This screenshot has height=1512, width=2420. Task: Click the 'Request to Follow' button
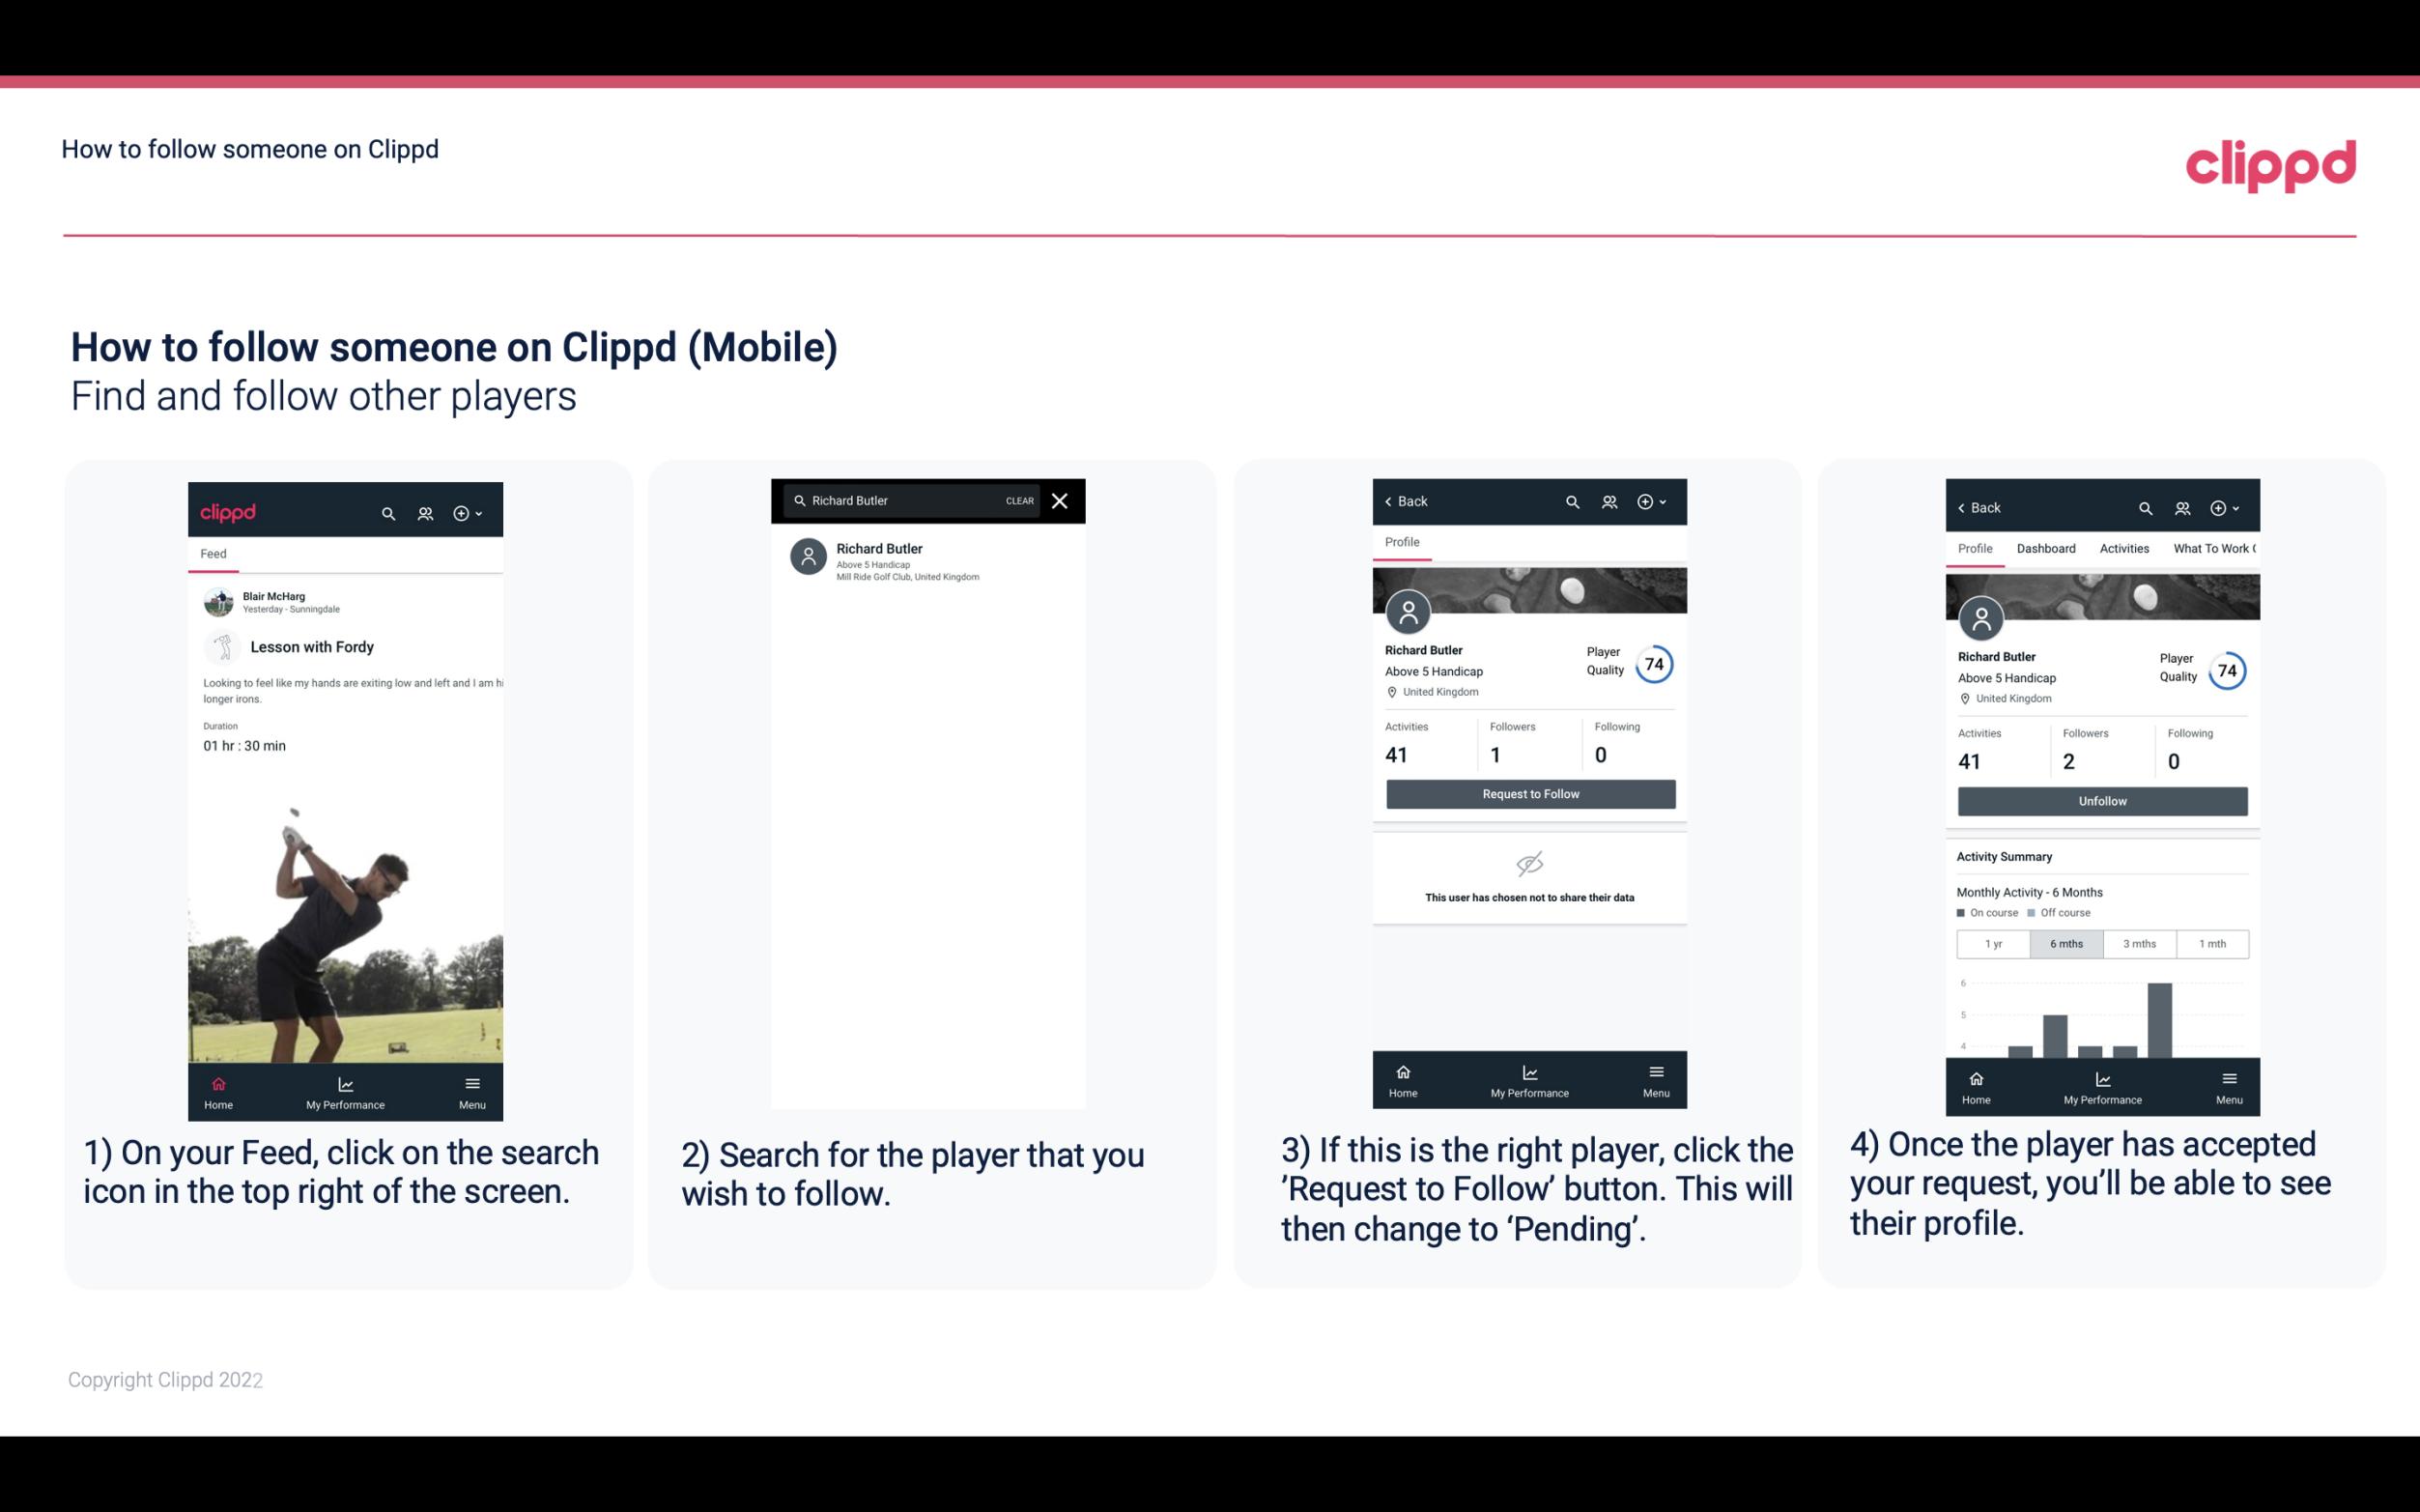[x=1528, y=792]
